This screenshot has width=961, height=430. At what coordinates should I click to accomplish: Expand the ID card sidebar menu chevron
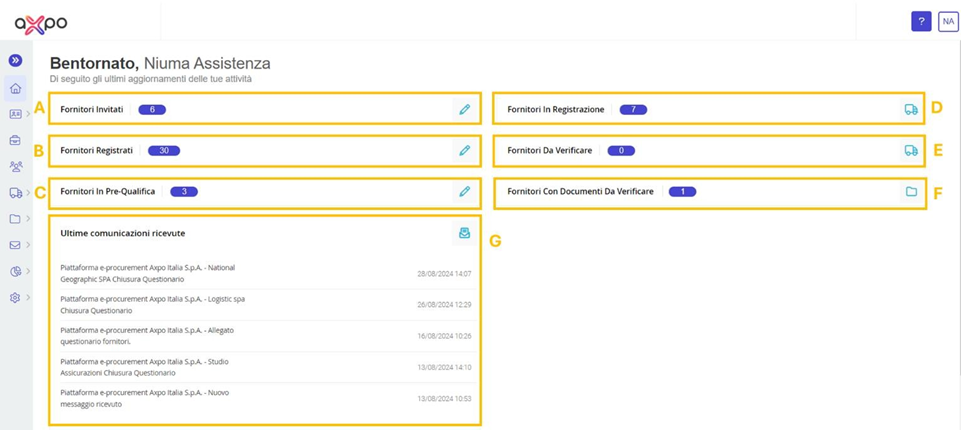click(29, 114)
